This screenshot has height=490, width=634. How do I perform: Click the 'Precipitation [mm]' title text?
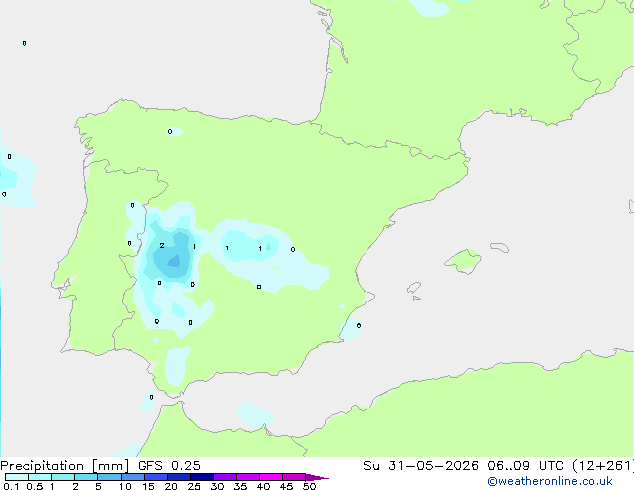[64, 466]
